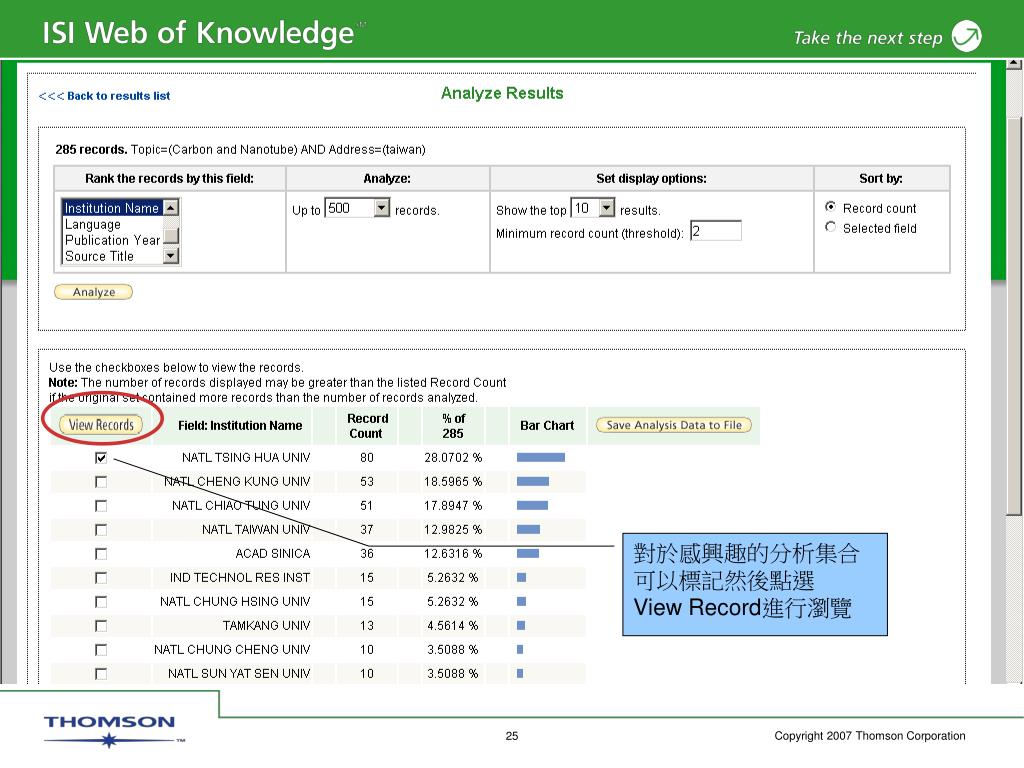Screen dimensions: 1024x768
Task: Click the Analyze Results page heading
Action: (x=502, y=93)
